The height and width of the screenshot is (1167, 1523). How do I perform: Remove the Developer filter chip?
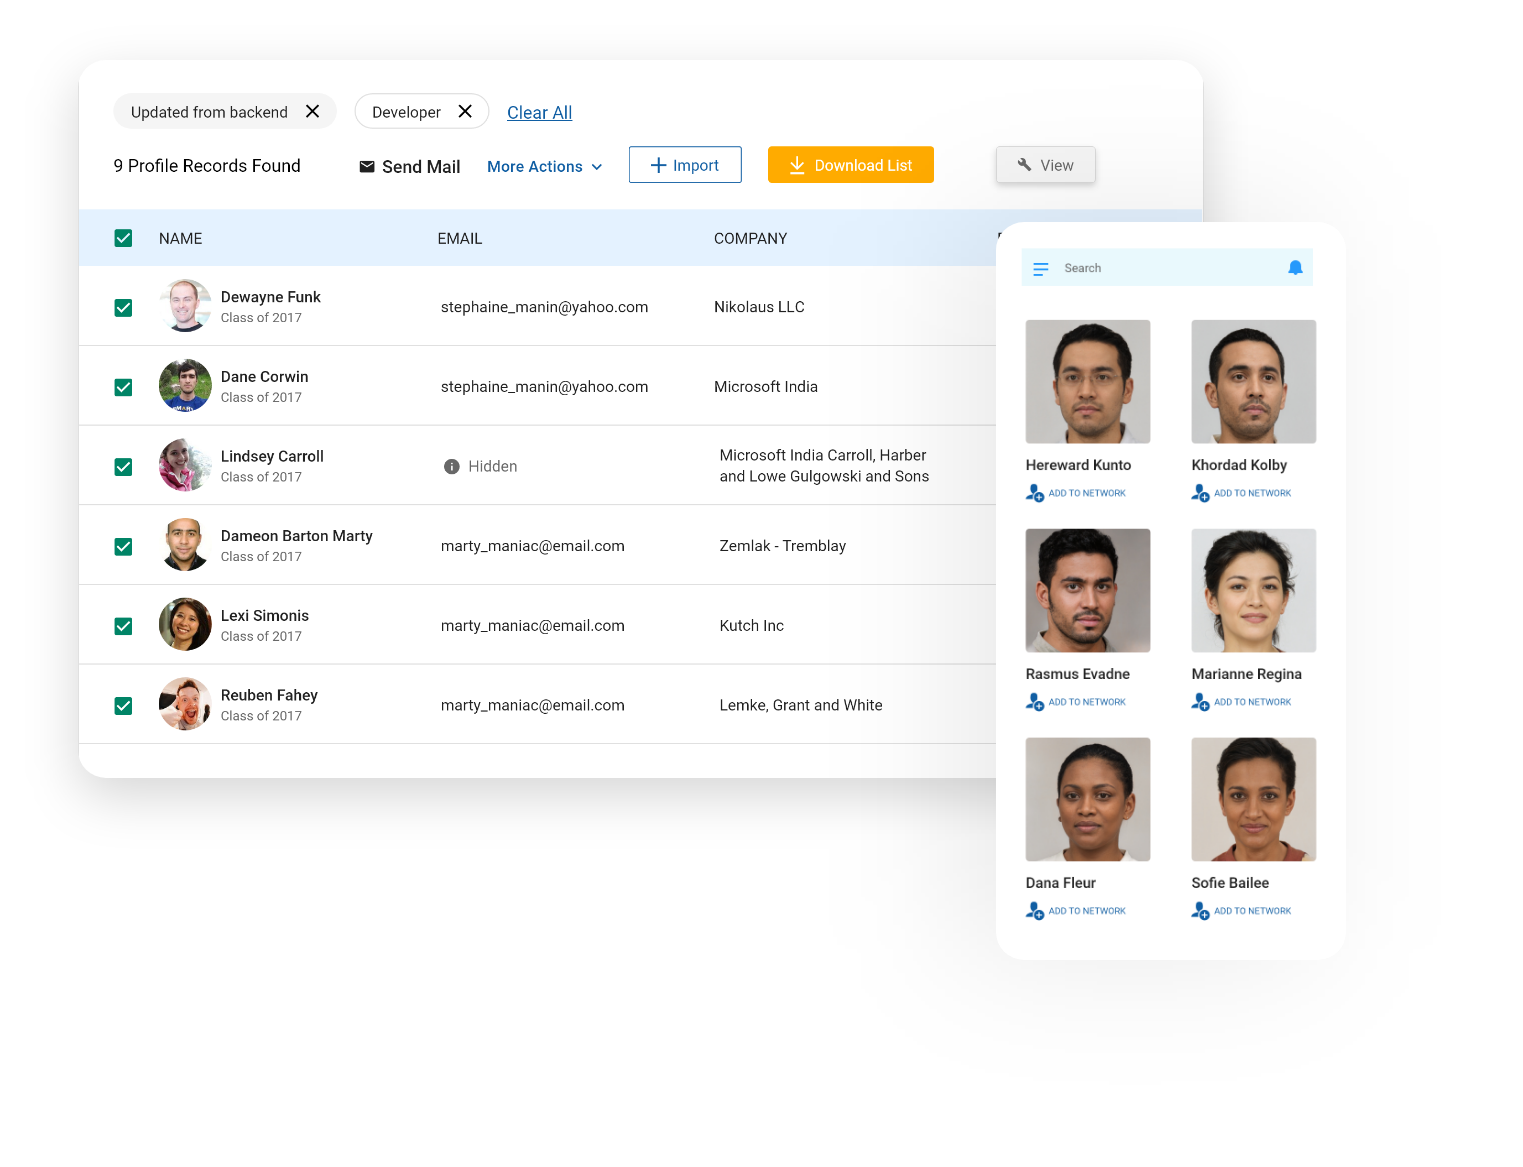465,111
